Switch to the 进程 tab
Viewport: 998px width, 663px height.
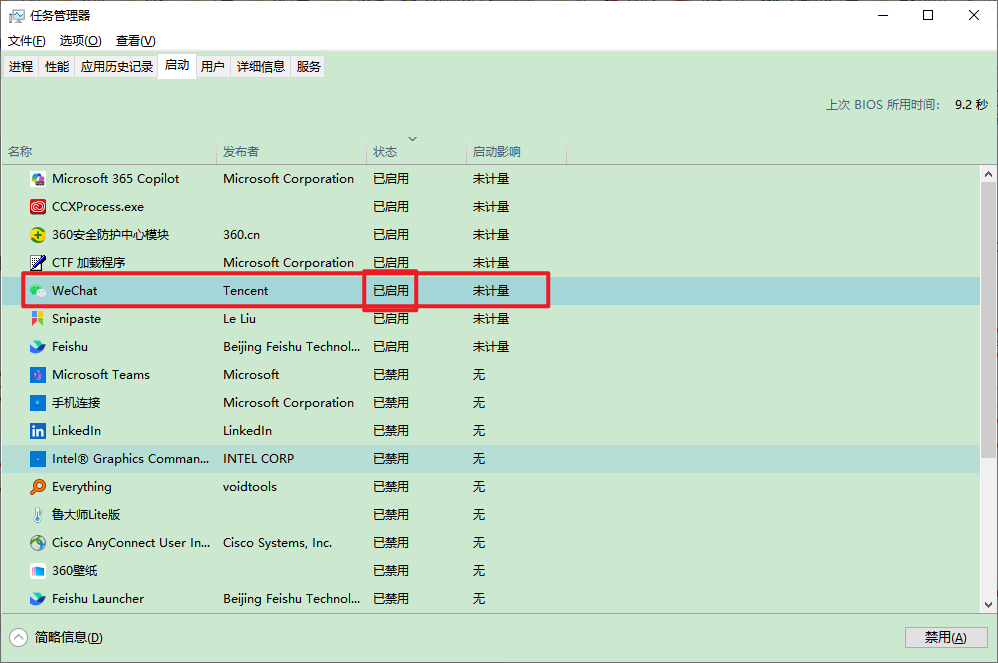click(x=21, y=66)
